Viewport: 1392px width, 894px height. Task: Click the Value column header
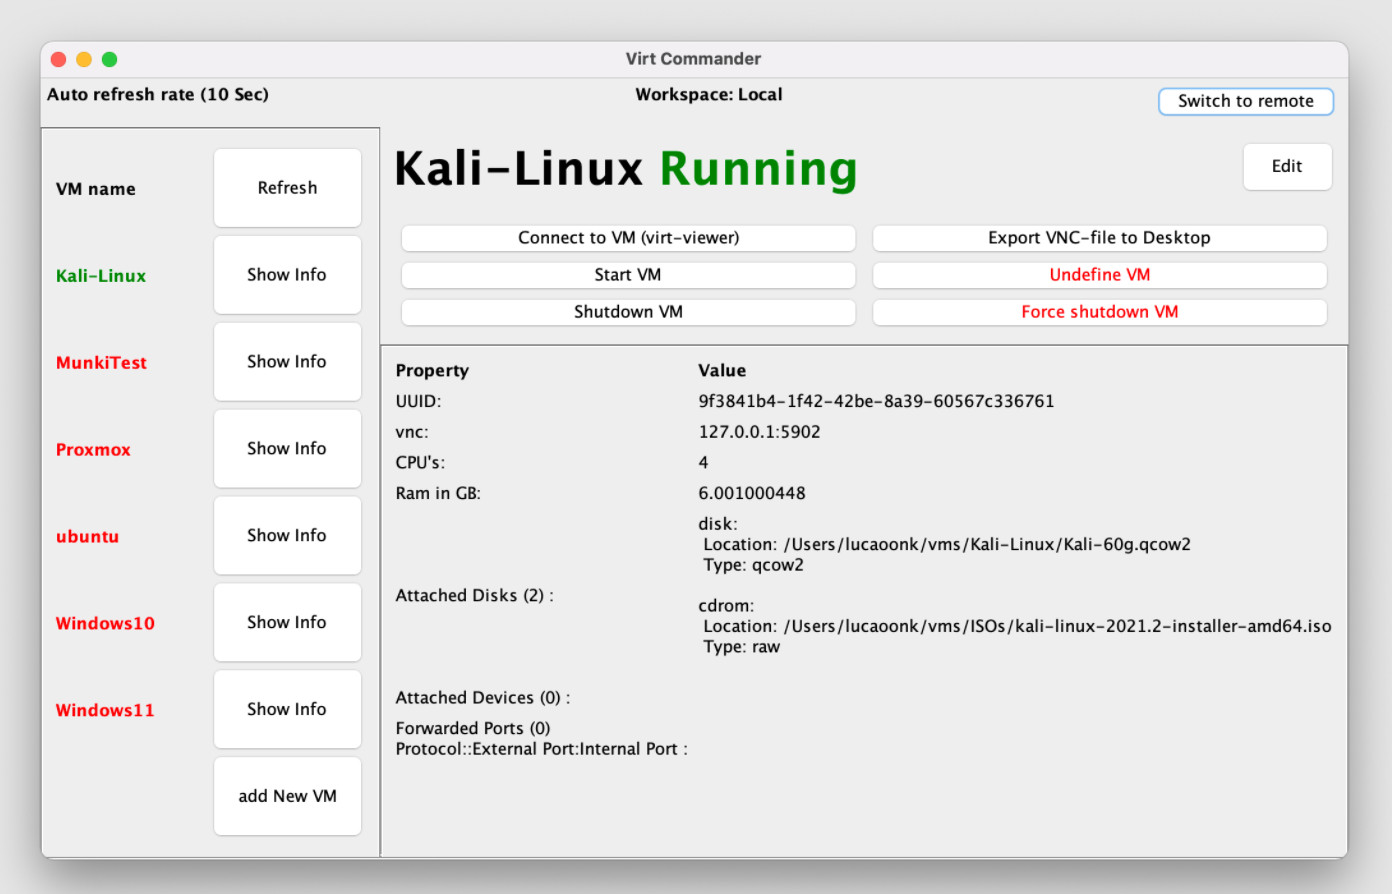click(x=722, y=371)
